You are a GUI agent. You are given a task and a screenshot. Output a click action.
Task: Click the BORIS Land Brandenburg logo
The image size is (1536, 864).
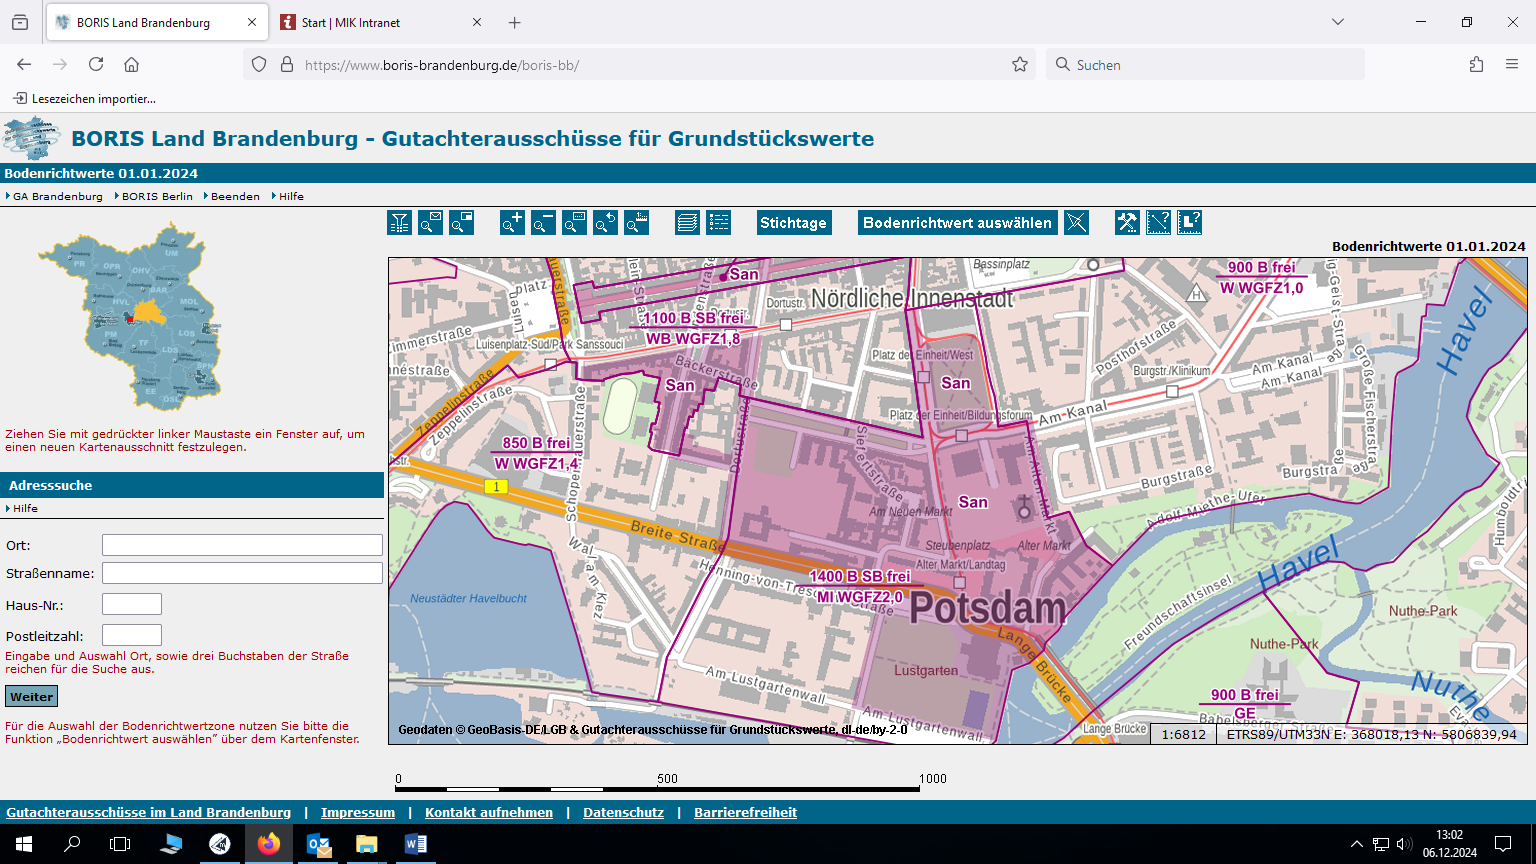point(32,138)
